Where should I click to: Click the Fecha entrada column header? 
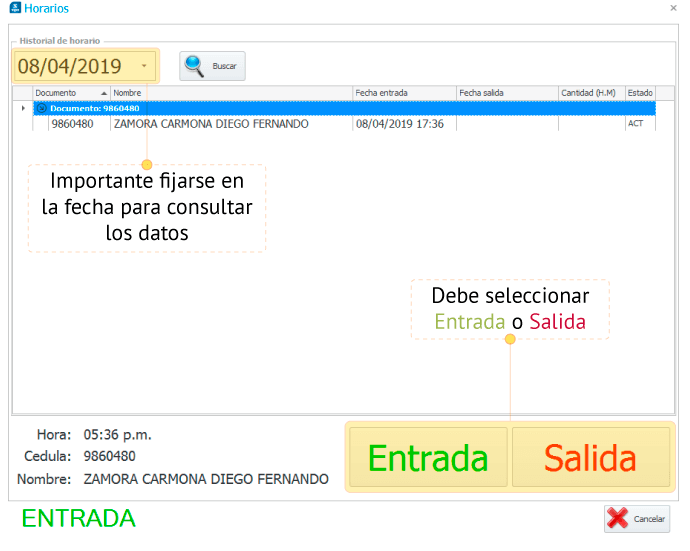(404, 93)
